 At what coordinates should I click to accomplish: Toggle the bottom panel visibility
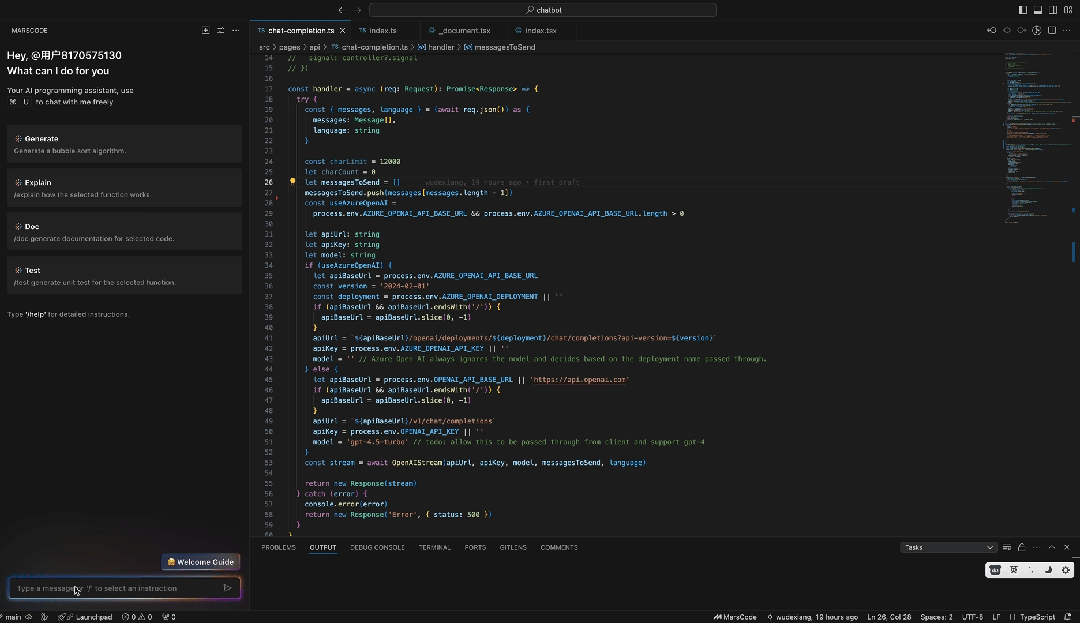(x=1037, y=10)
